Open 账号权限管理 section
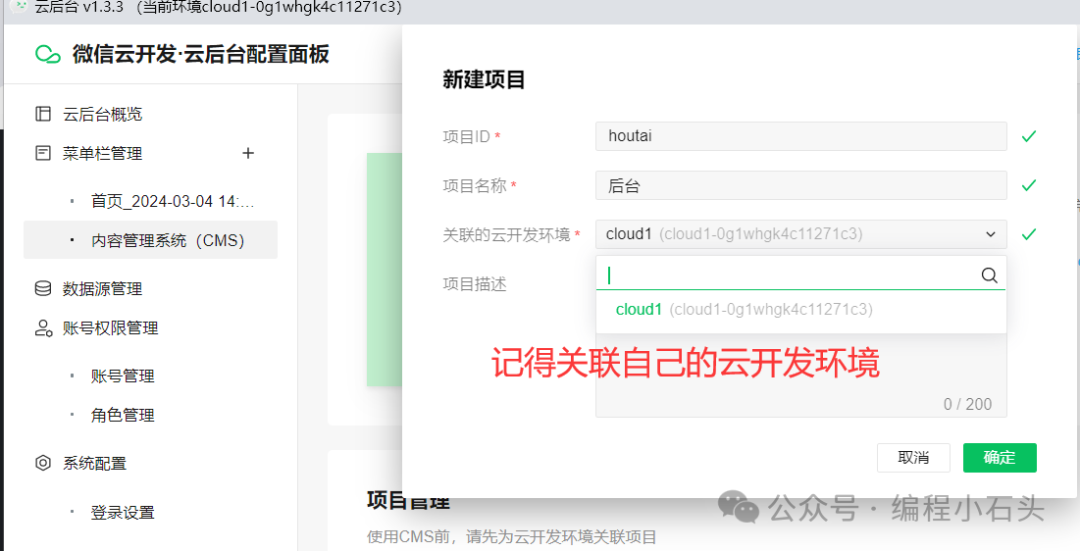 click(110, 328)
